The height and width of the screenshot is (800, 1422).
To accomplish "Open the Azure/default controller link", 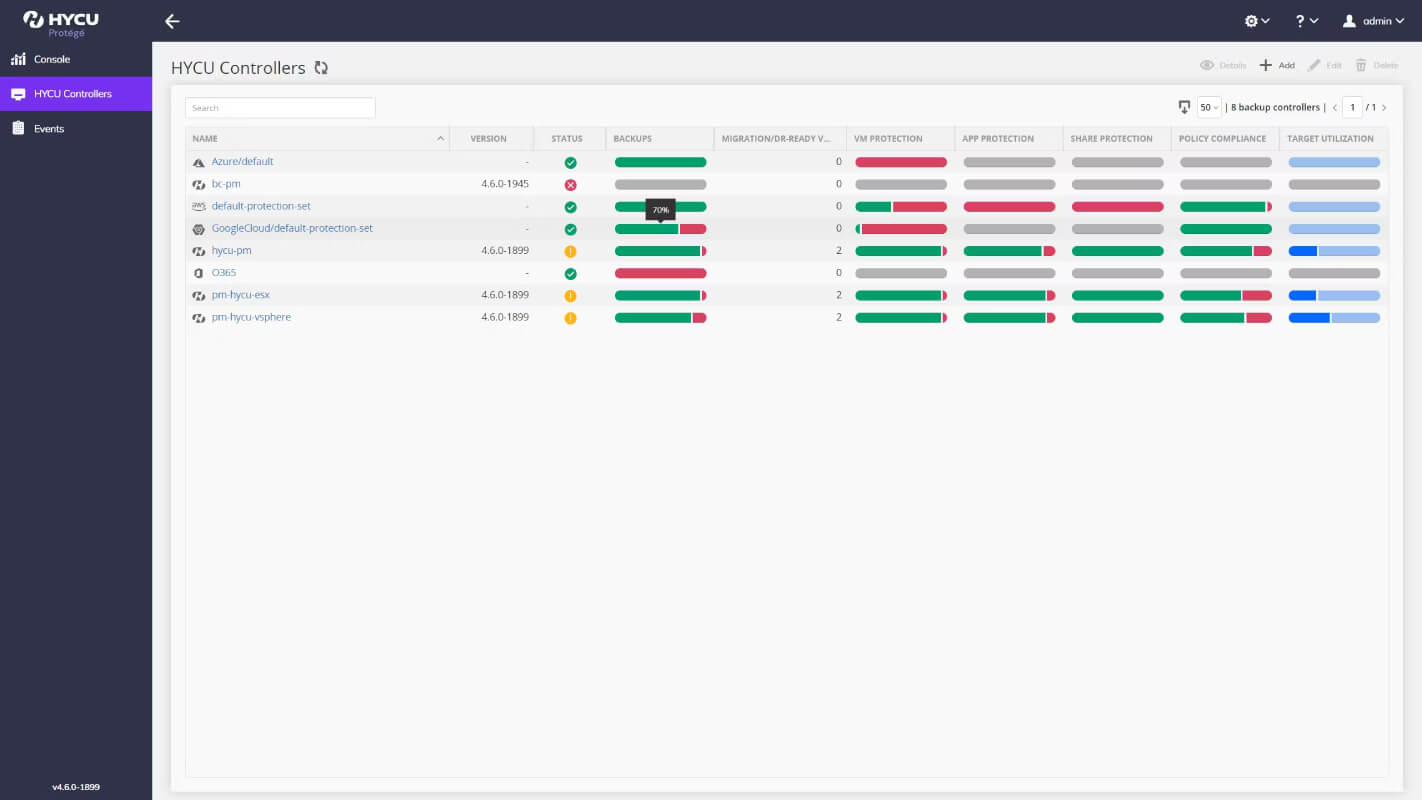I will coord(242,161).
